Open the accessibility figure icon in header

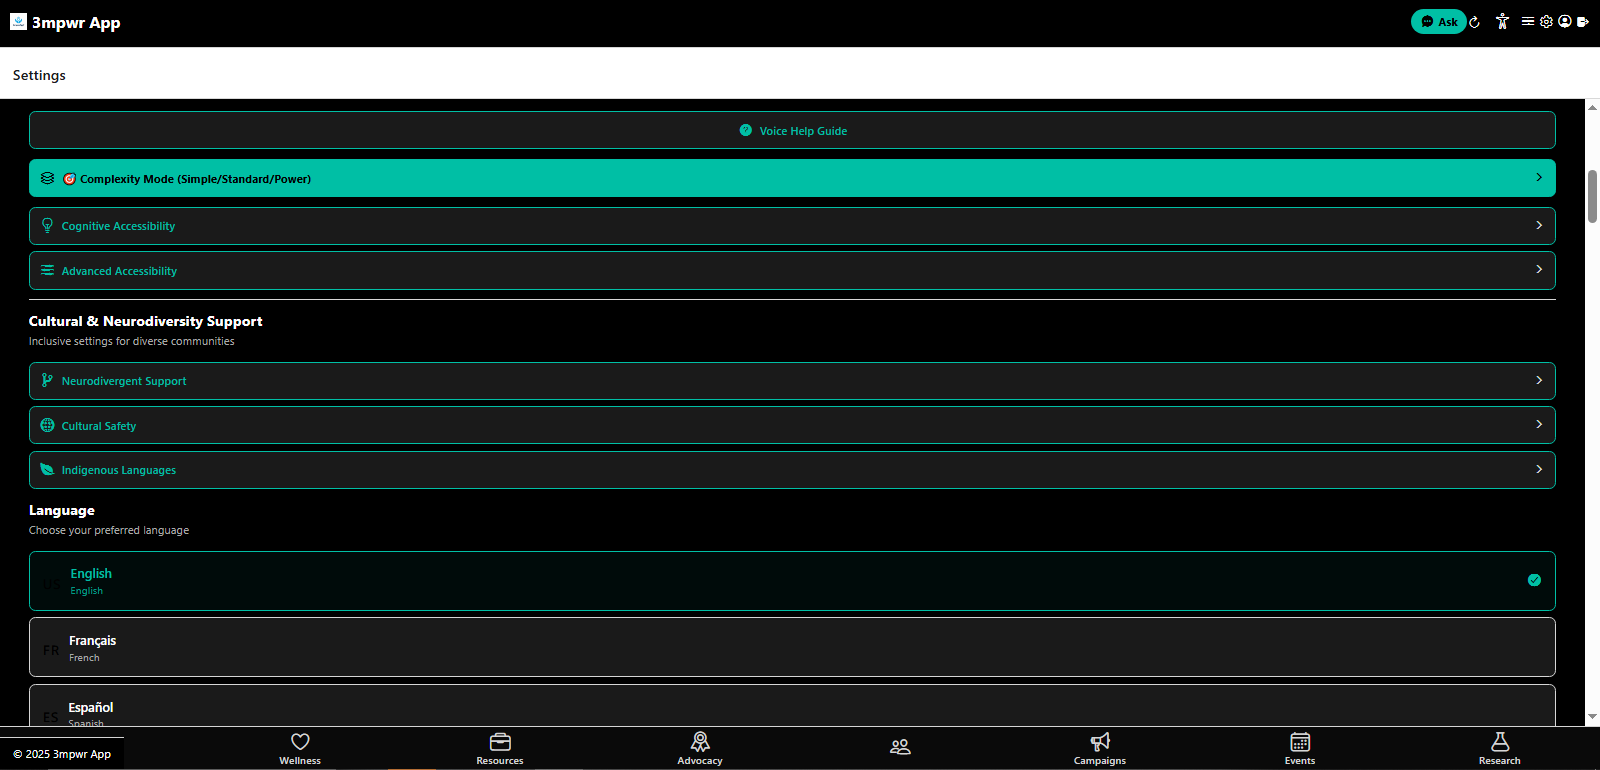pos(1502,21)
